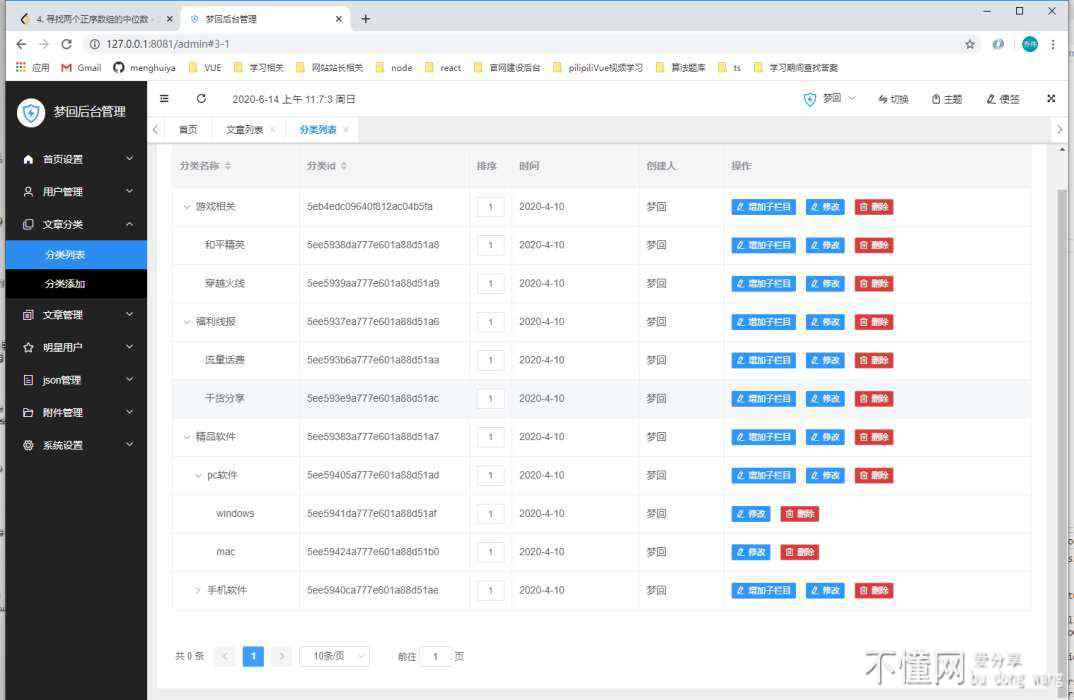Click pagination page 1 button
1074x700 pixels.
[x=253, y=656]
